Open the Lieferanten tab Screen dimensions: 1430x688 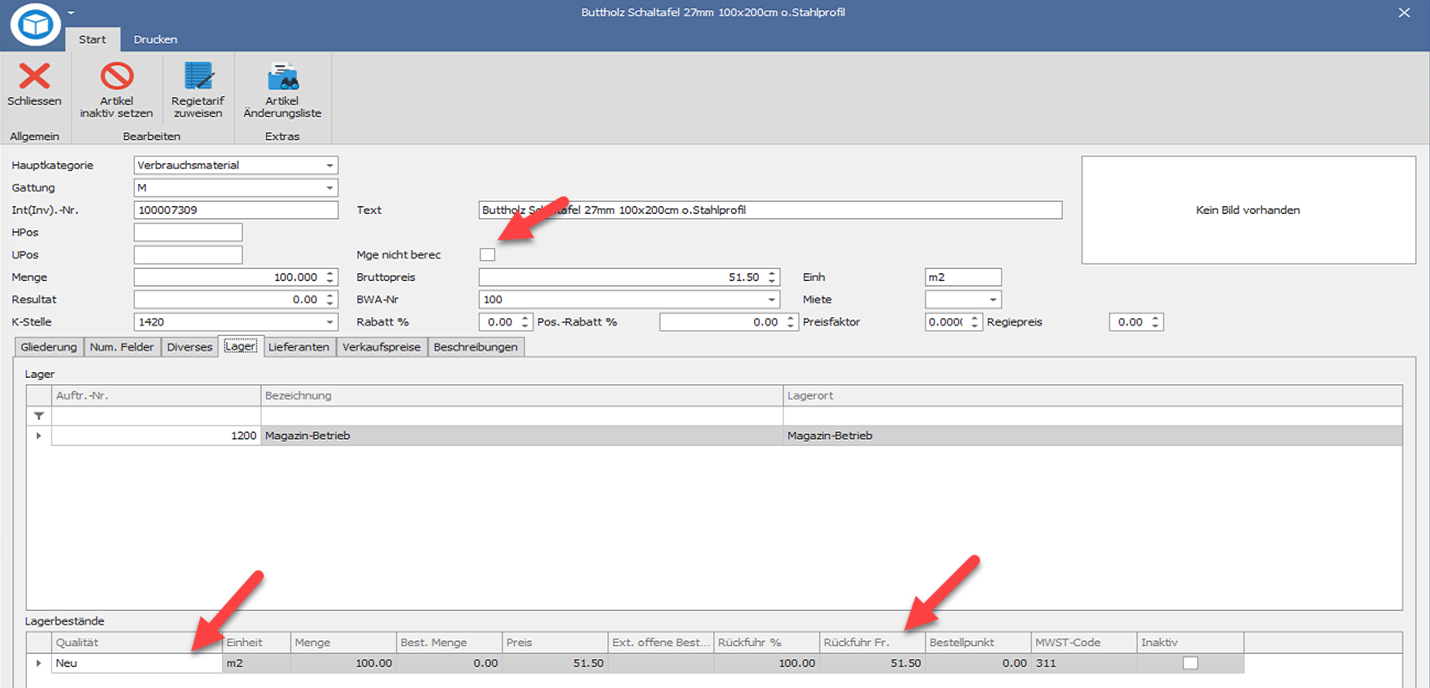pyautogui.click(x=299, y=347)
